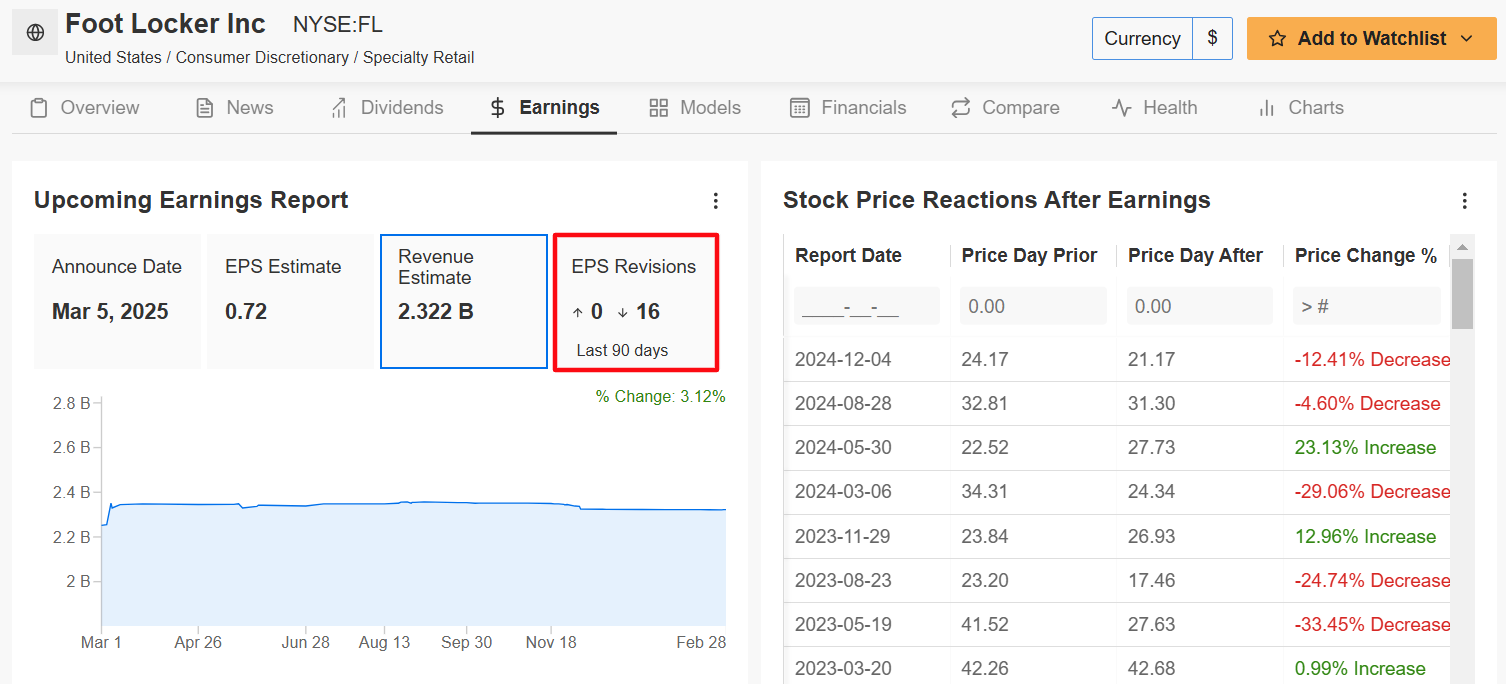Open the Charts tab
This screenshot has width=1506, height=684.
1301,108
